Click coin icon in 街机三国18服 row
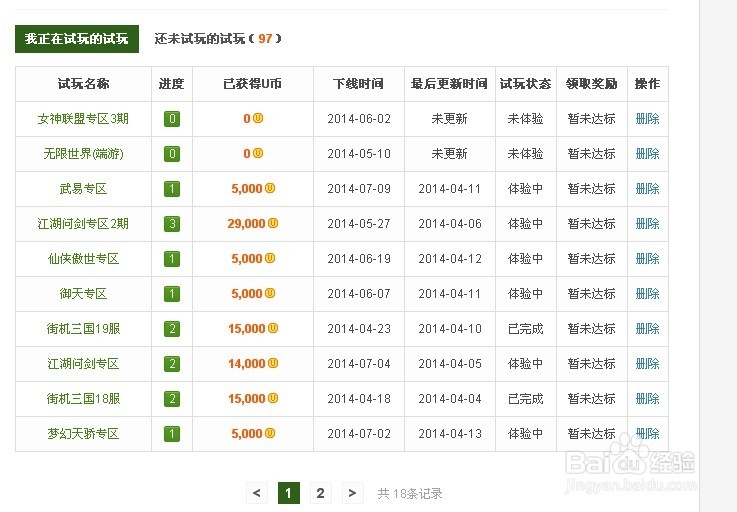The height and width of the screenshot is (512, 737). [273, 398]
